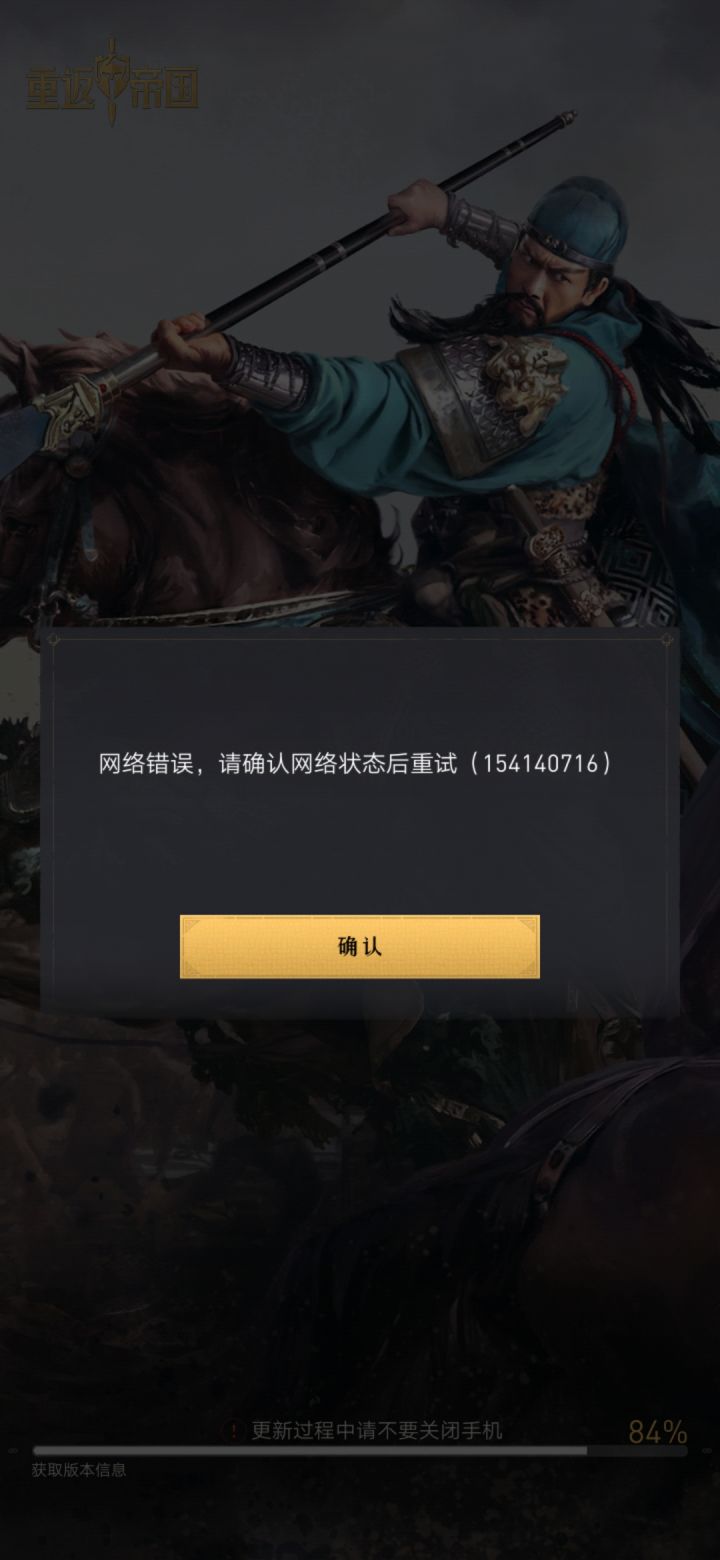This screenshot has width=720, height=1560.
Task: Click the 确认 confirm button
Action: (360, 946)
